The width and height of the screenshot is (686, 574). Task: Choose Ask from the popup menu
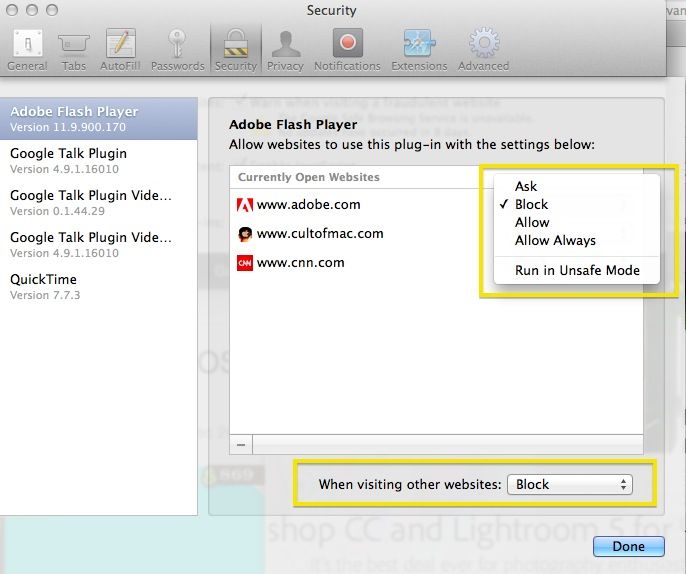[x=526, y=186]
